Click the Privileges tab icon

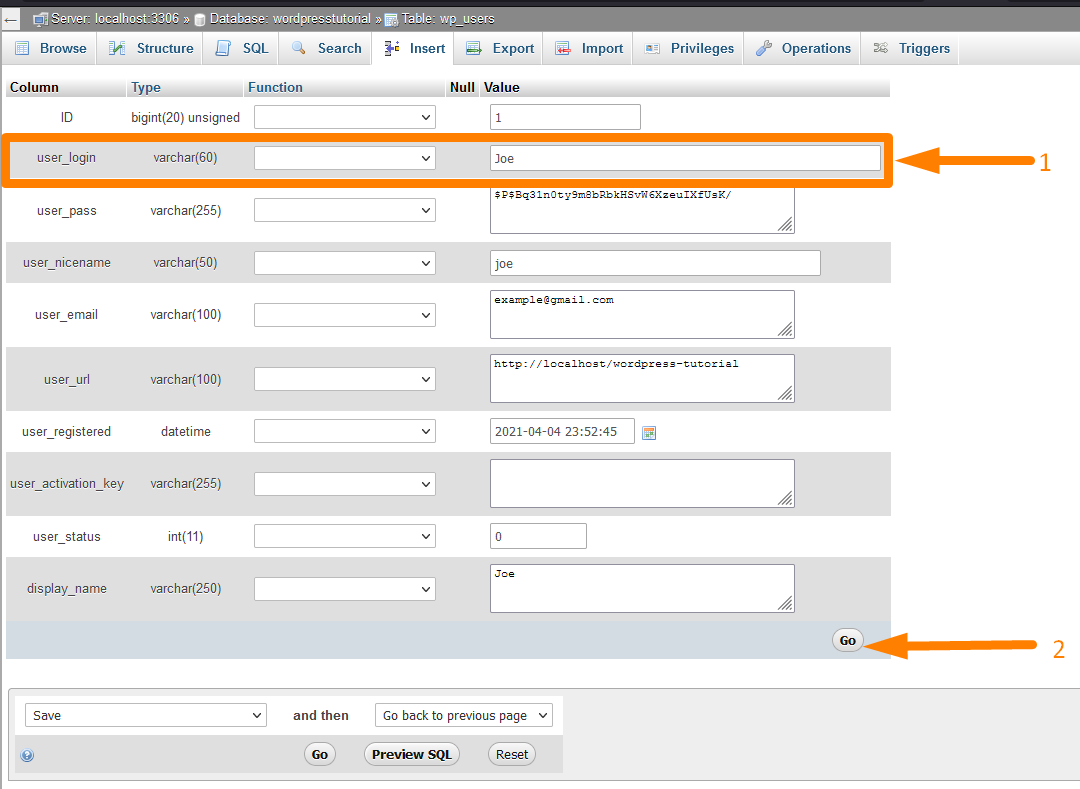[x=652, y=48]
